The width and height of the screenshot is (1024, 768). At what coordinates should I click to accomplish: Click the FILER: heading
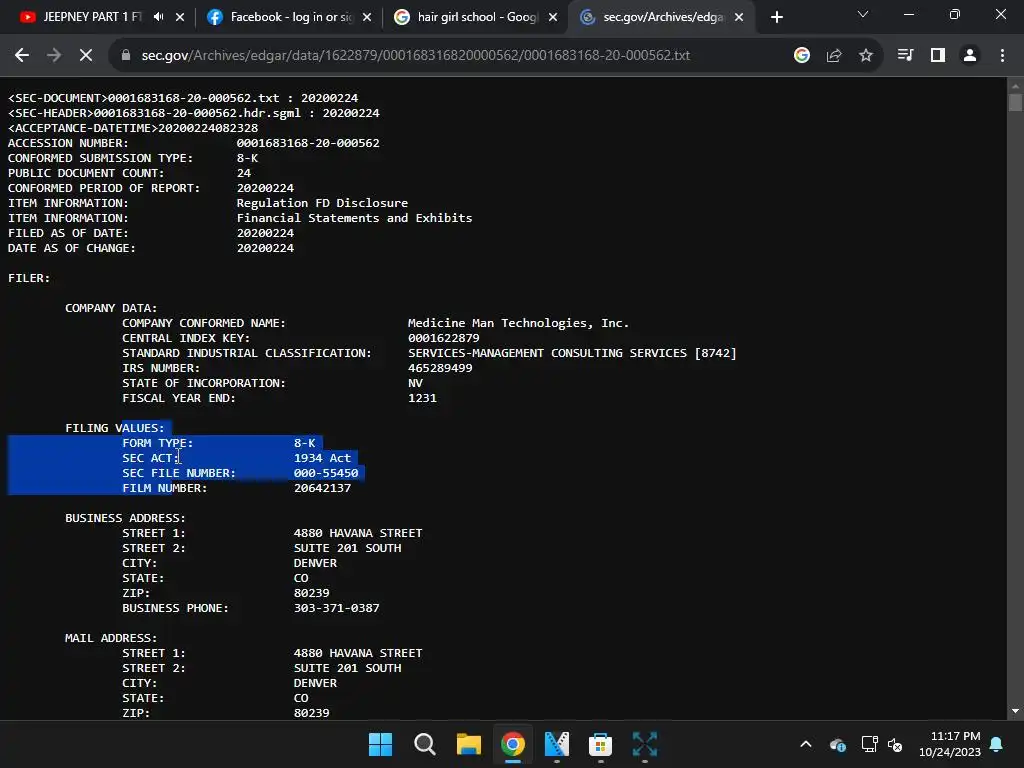tap(29, 278)
